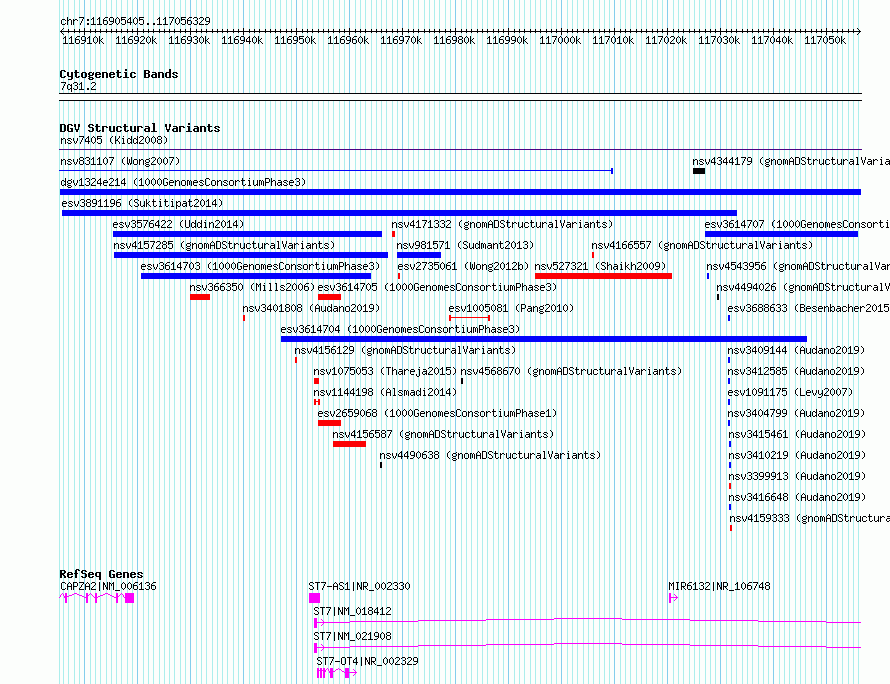Click the blue esv3614707 variant bar
Screen dimensions: 890x684
[781, 234]
